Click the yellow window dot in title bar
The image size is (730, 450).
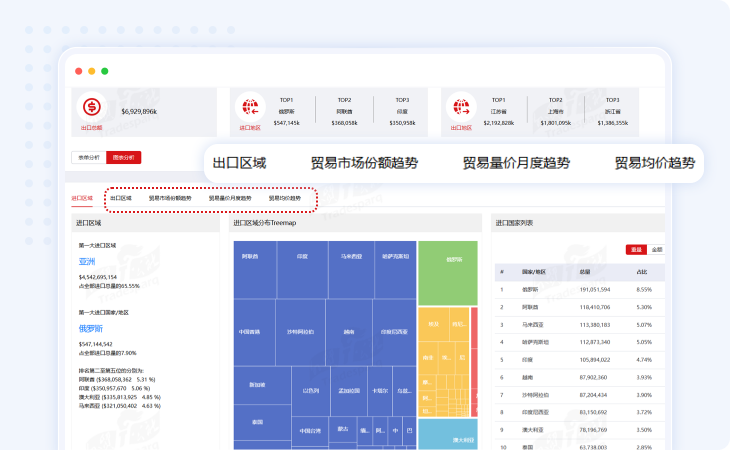[92, 71]
